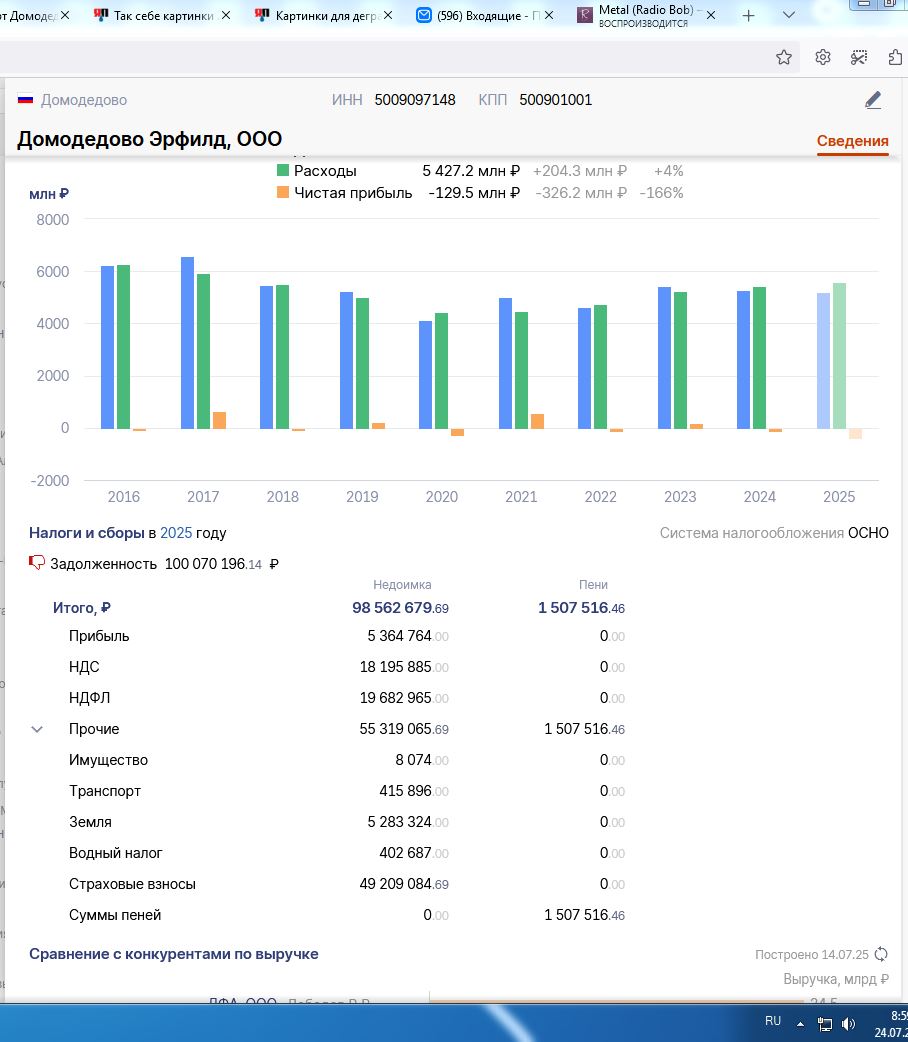This screenshot has height=1042, width=908.
Task: Open a new browser tab with plus button
Action: [748, 15]
